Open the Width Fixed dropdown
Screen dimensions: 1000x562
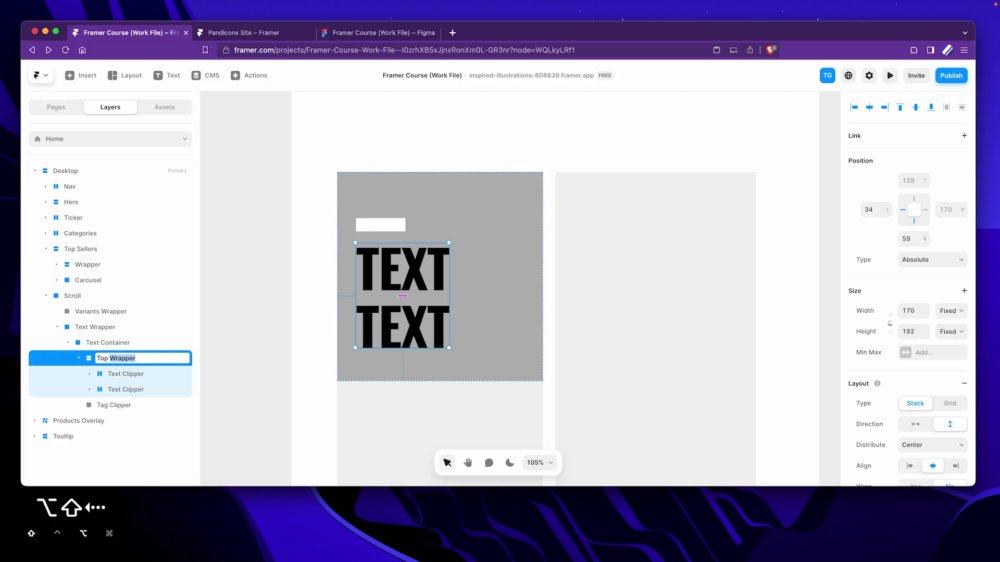click(x=951, y=311)
